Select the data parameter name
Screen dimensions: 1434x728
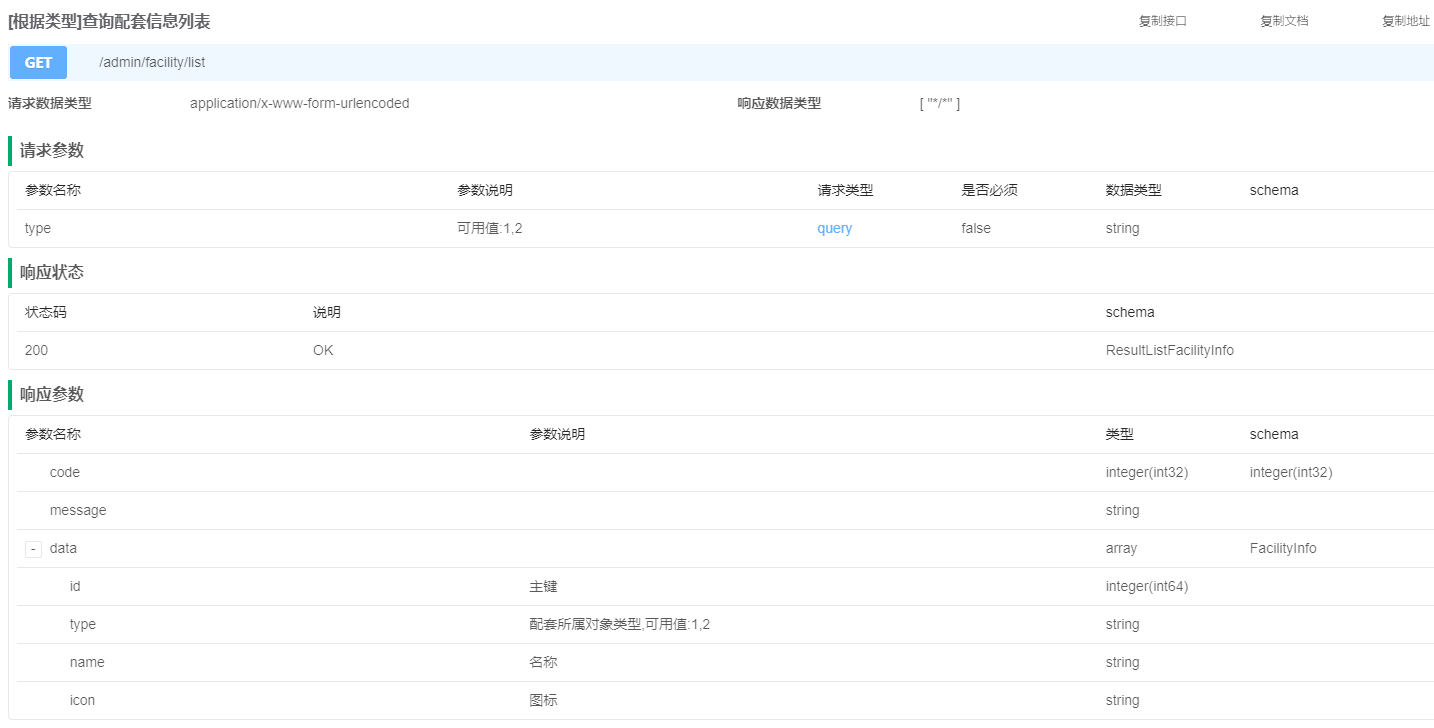point(63,548)
